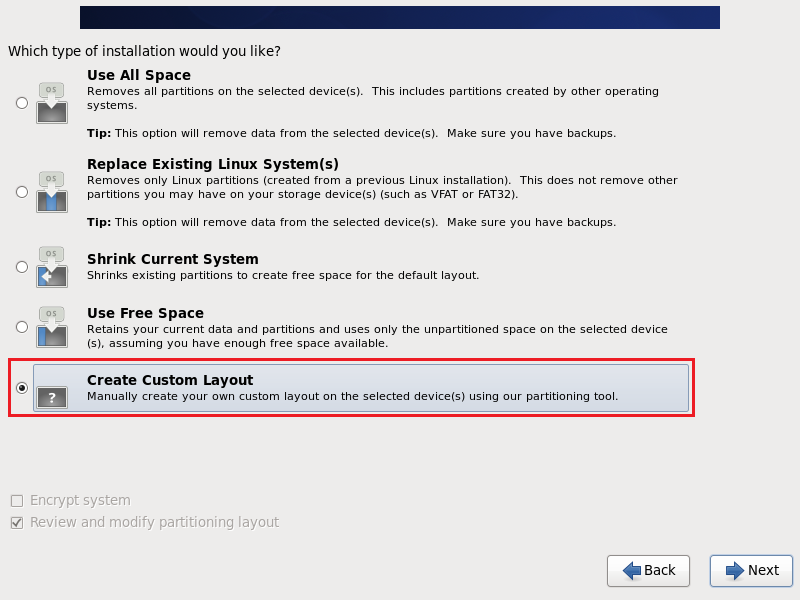Click the installation progress bar at top
This screenshot has width=800, height=600.
[x=400, y=16]
